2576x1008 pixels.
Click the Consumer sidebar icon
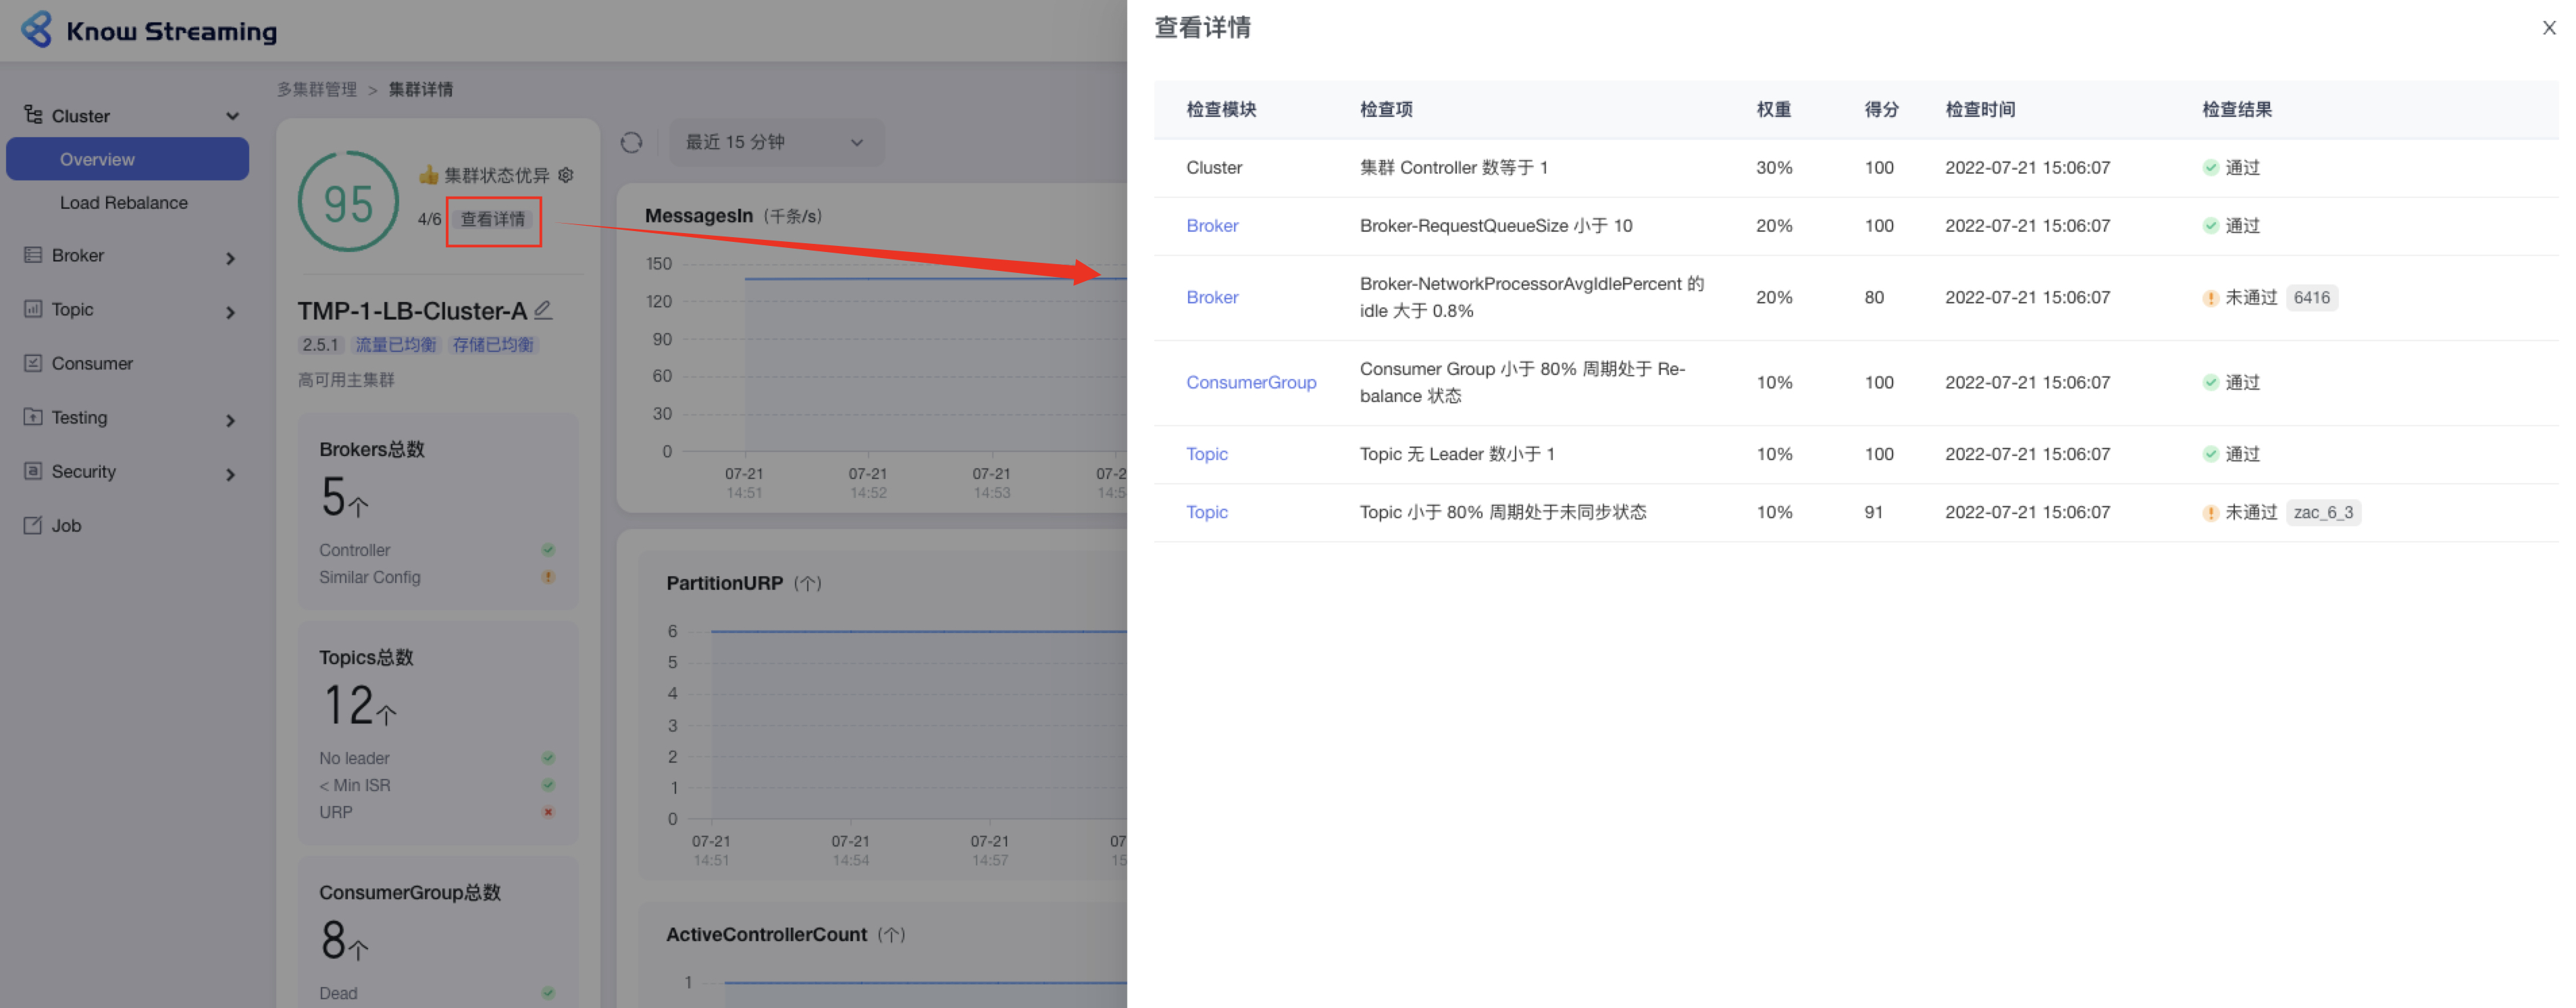pyautogui.click(x=33, y=363)
